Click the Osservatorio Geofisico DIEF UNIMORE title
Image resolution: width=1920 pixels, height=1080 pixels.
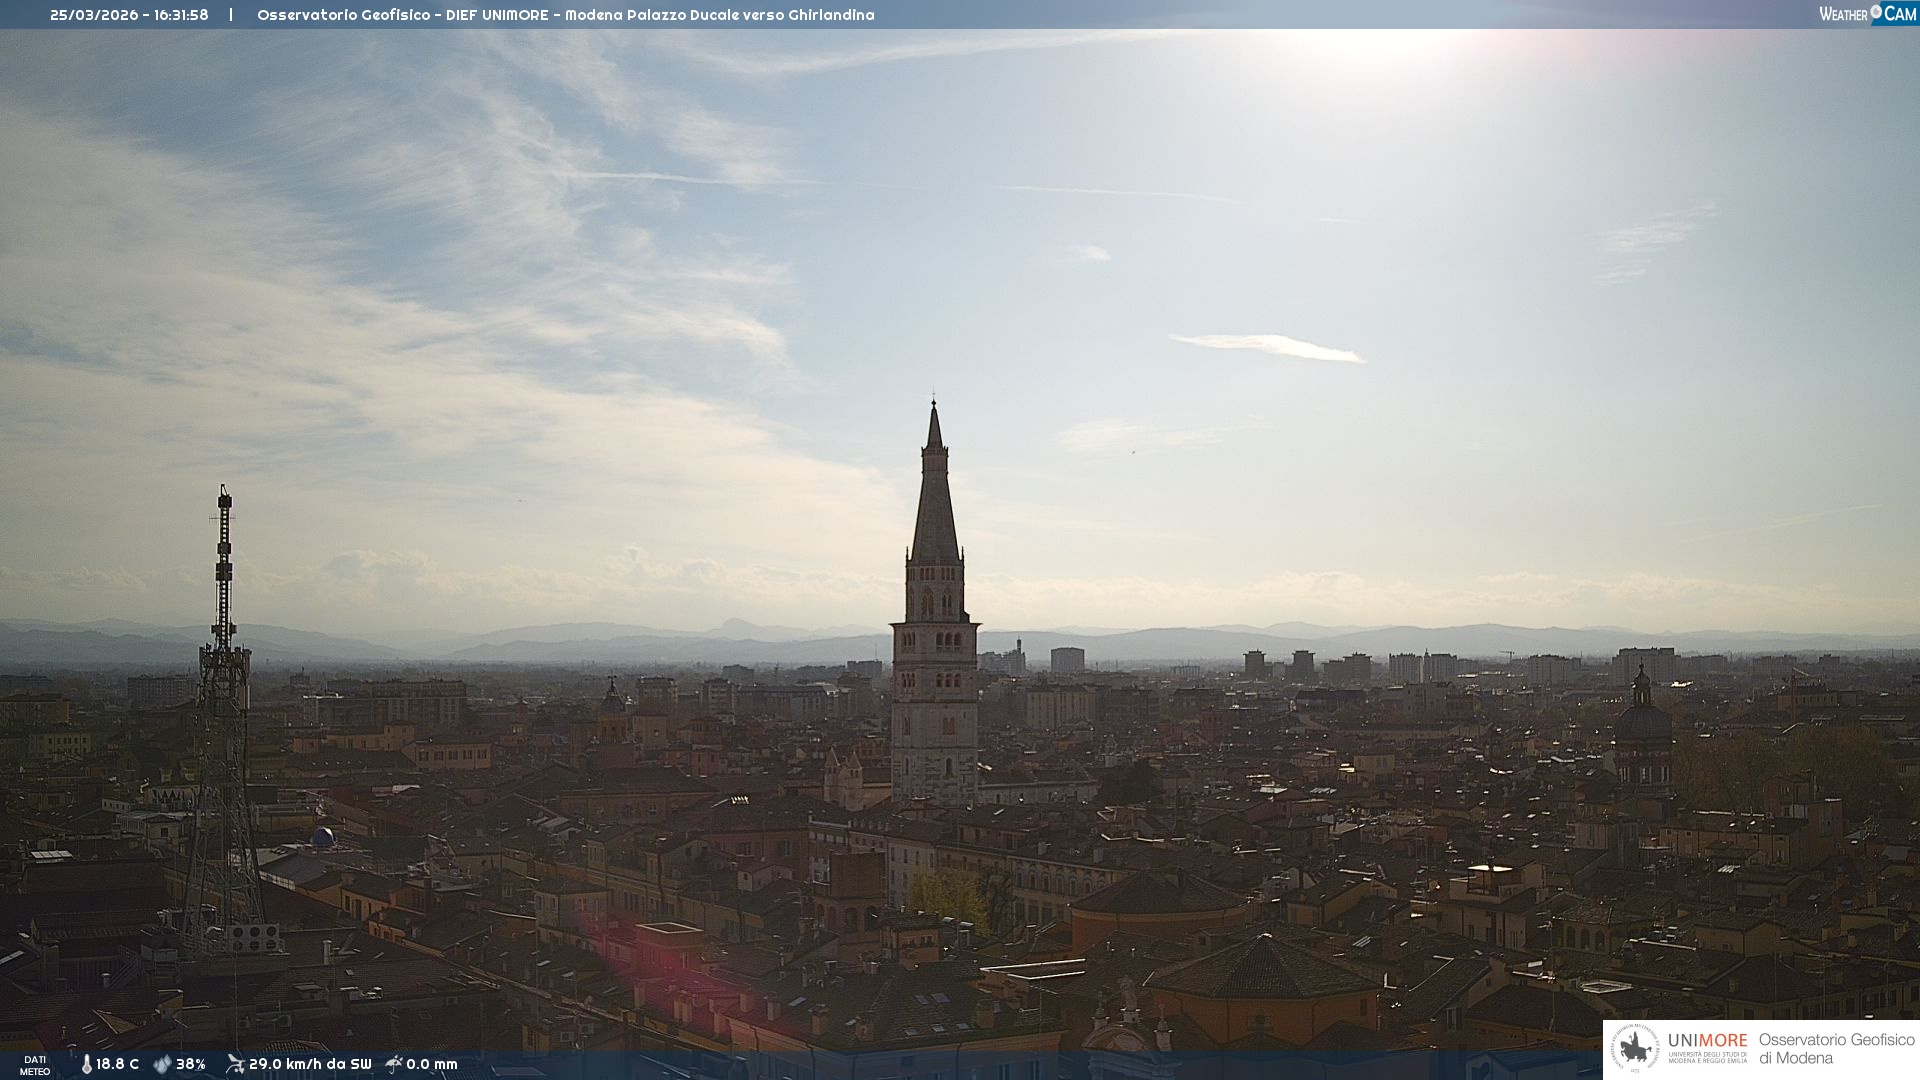point(565,15)
